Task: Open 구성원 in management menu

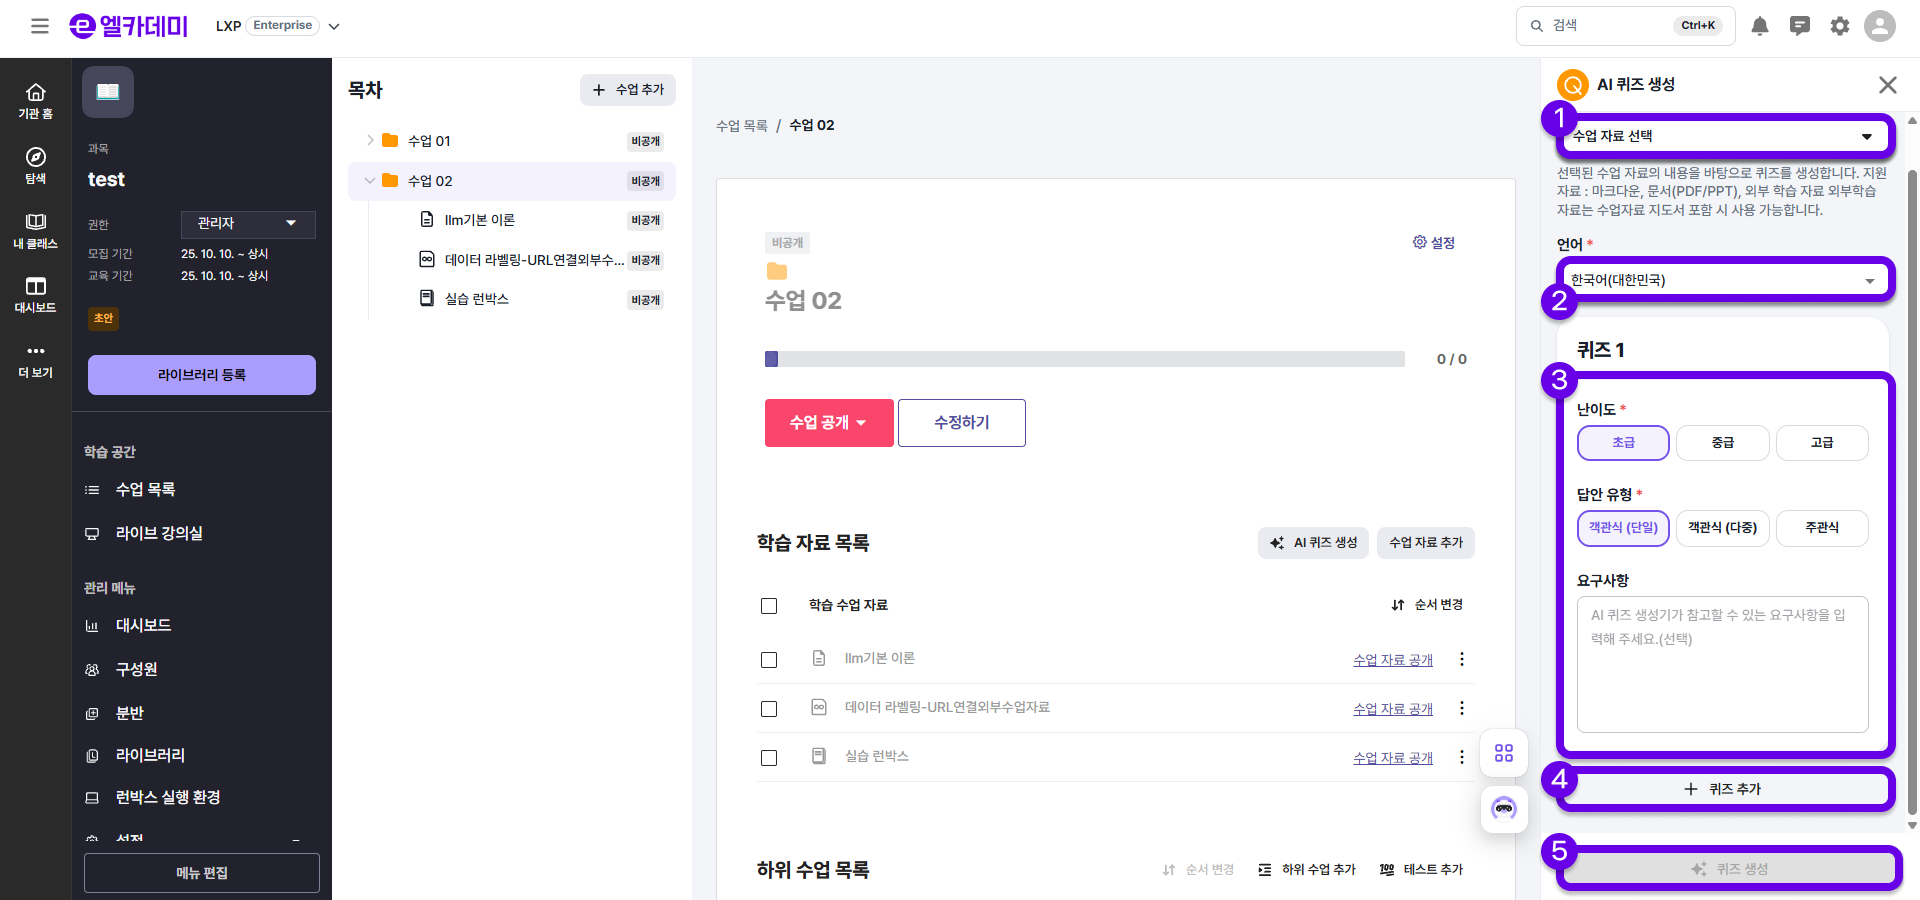Action: click(136, 669)
